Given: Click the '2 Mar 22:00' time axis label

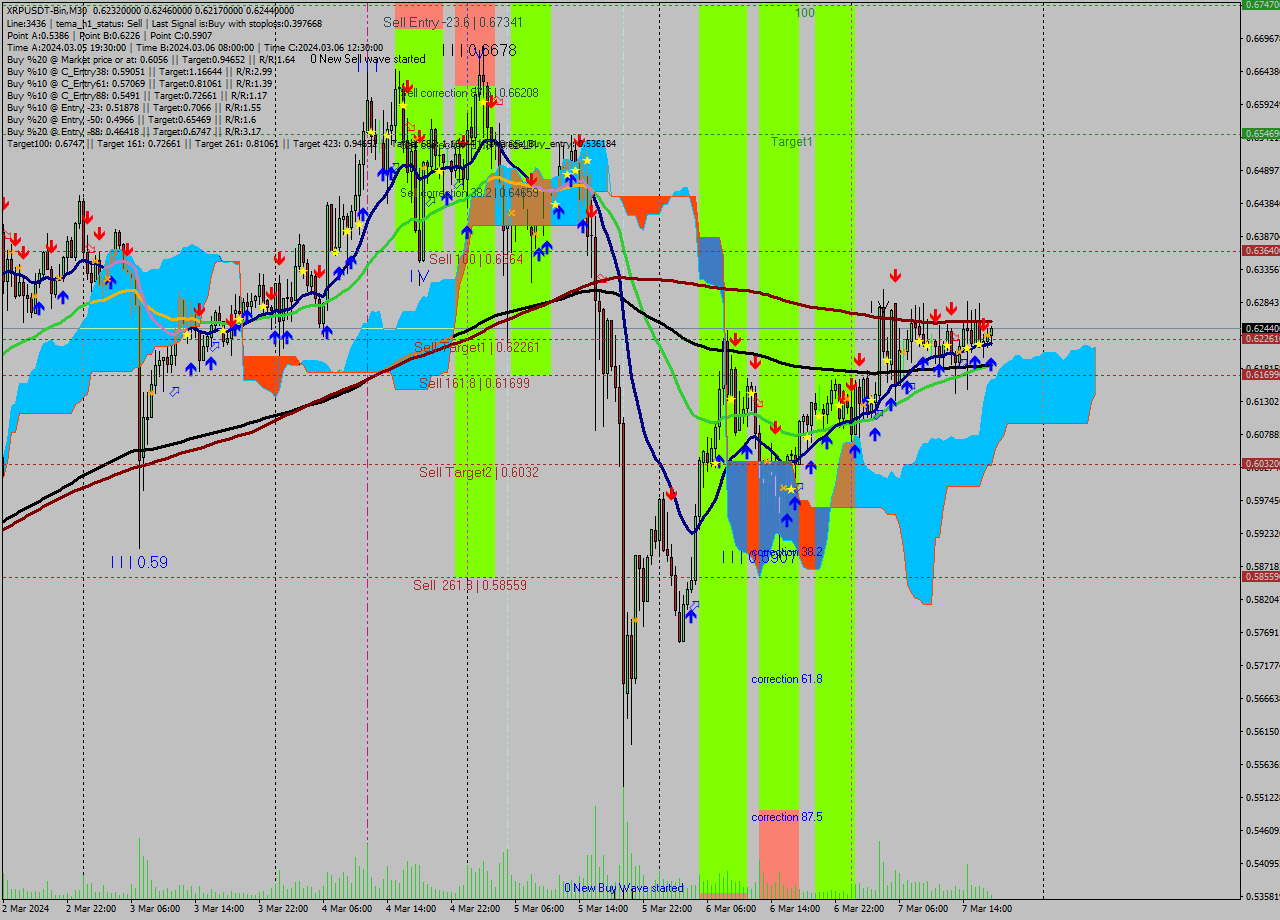Looking at the screenshot, I should (x=90, y=909).
